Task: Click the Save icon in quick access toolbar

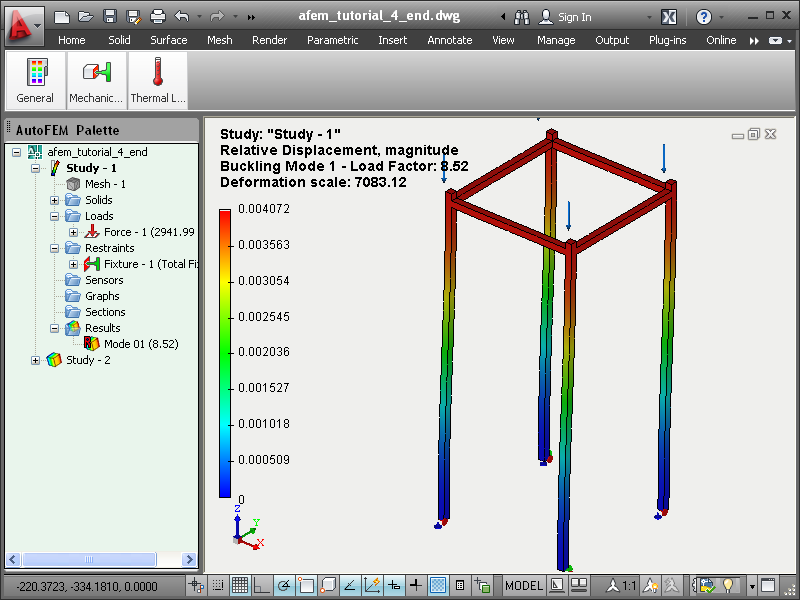Action: pos(110,16)
